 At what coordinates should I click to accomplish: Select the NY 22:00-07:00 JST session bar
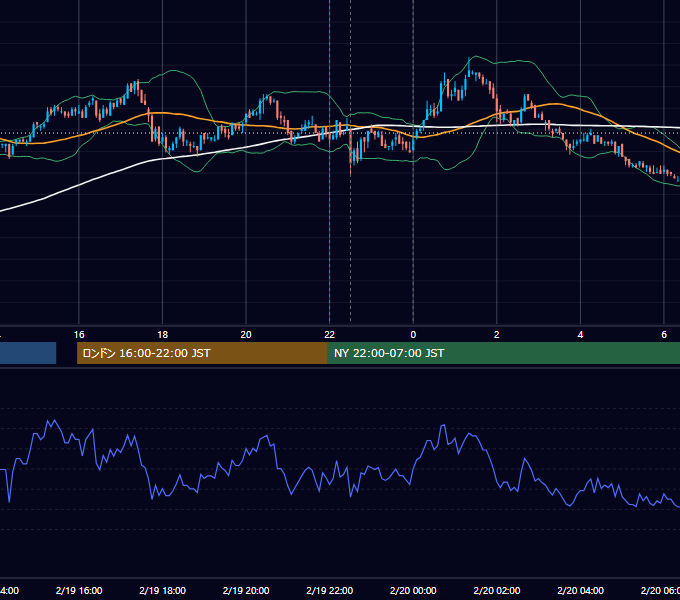tap(503, 353)
